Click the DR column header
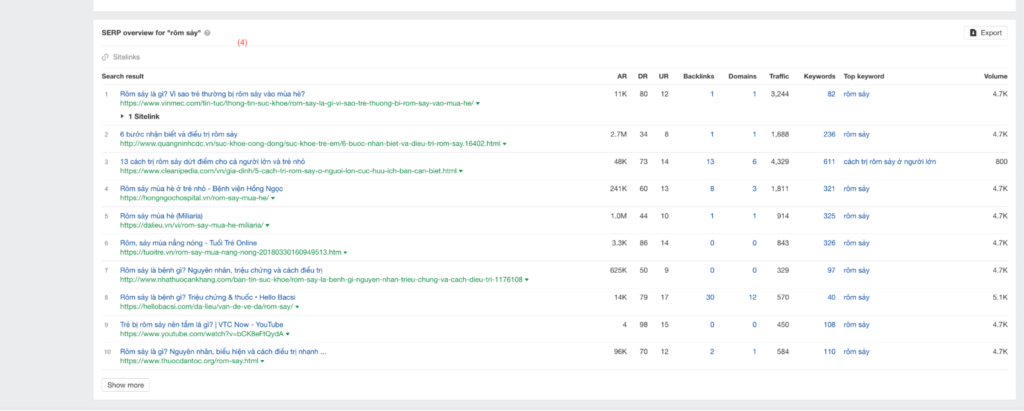1024x411 pixels. tap(643, 76)
